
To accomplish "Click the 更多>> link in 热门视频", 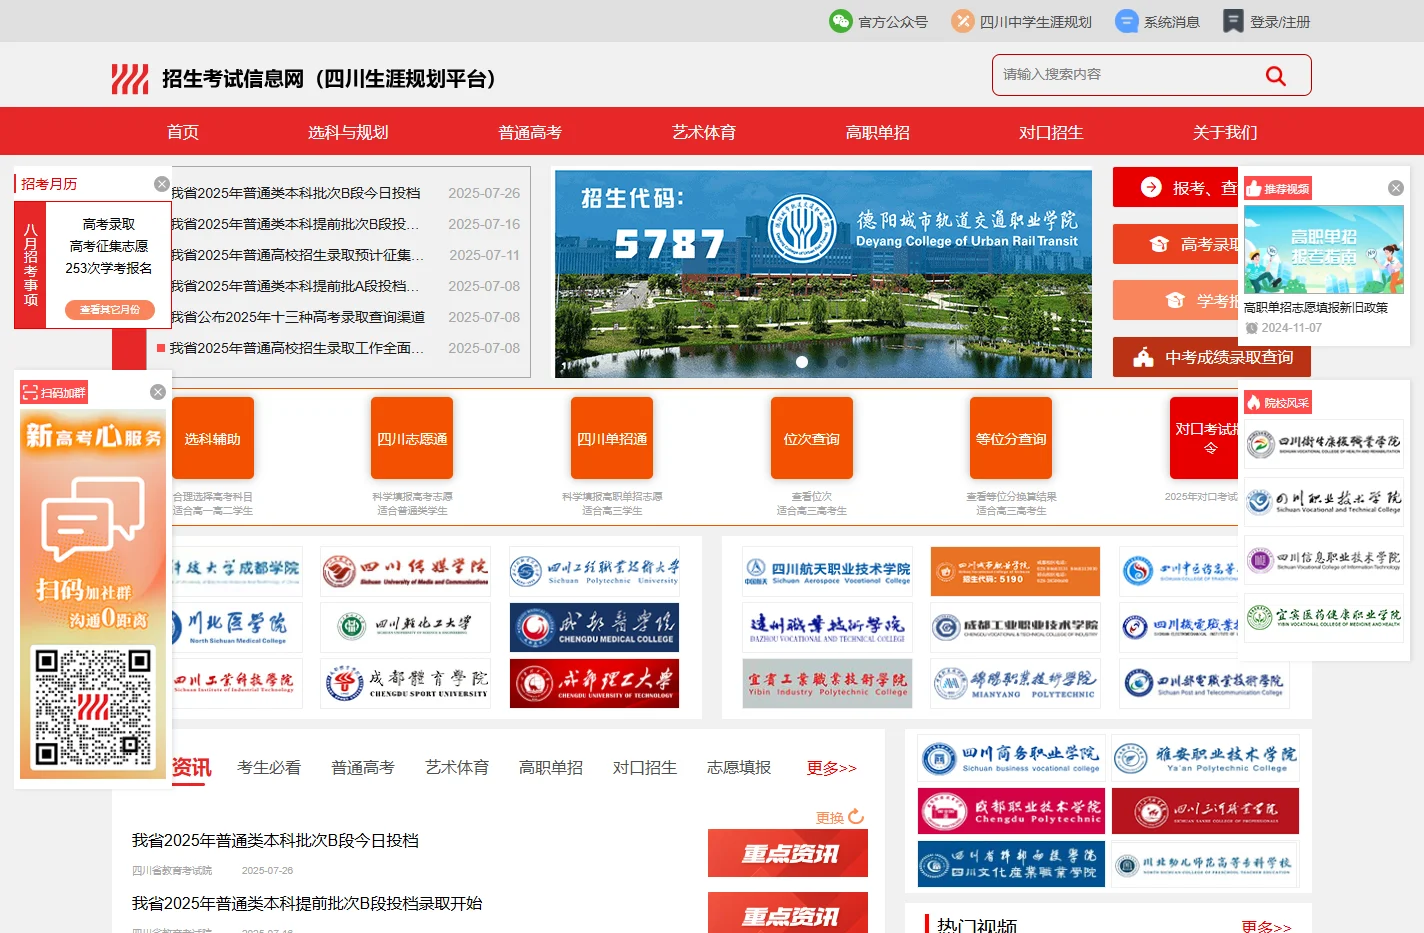I will click(x=1266, y=926).
